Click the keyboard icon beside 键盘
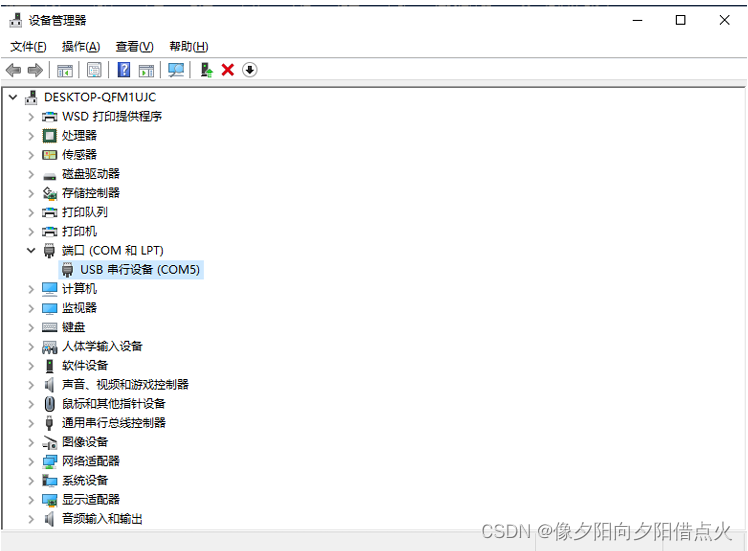The width and height of the screenshot is (748, 551). tap(50, 327)
